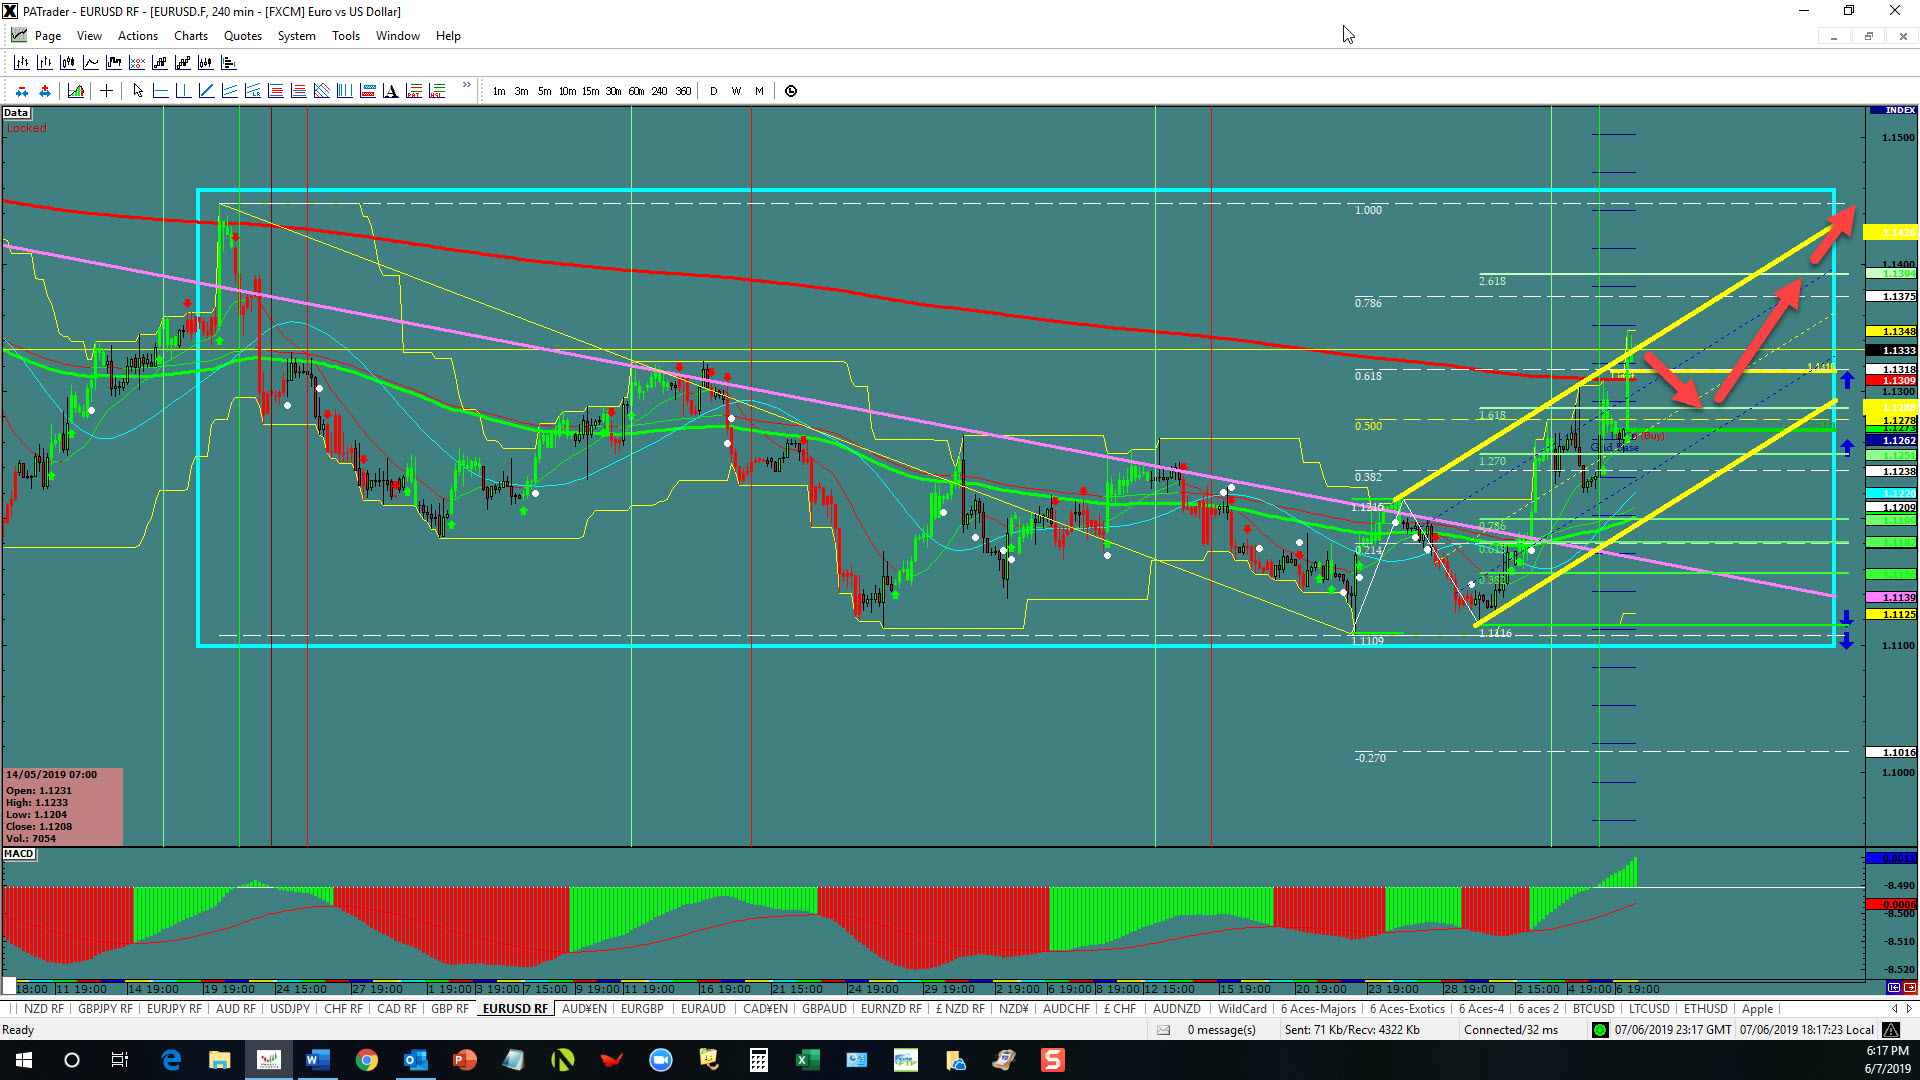Open Zoom from the taskbar

[661, 1060]
